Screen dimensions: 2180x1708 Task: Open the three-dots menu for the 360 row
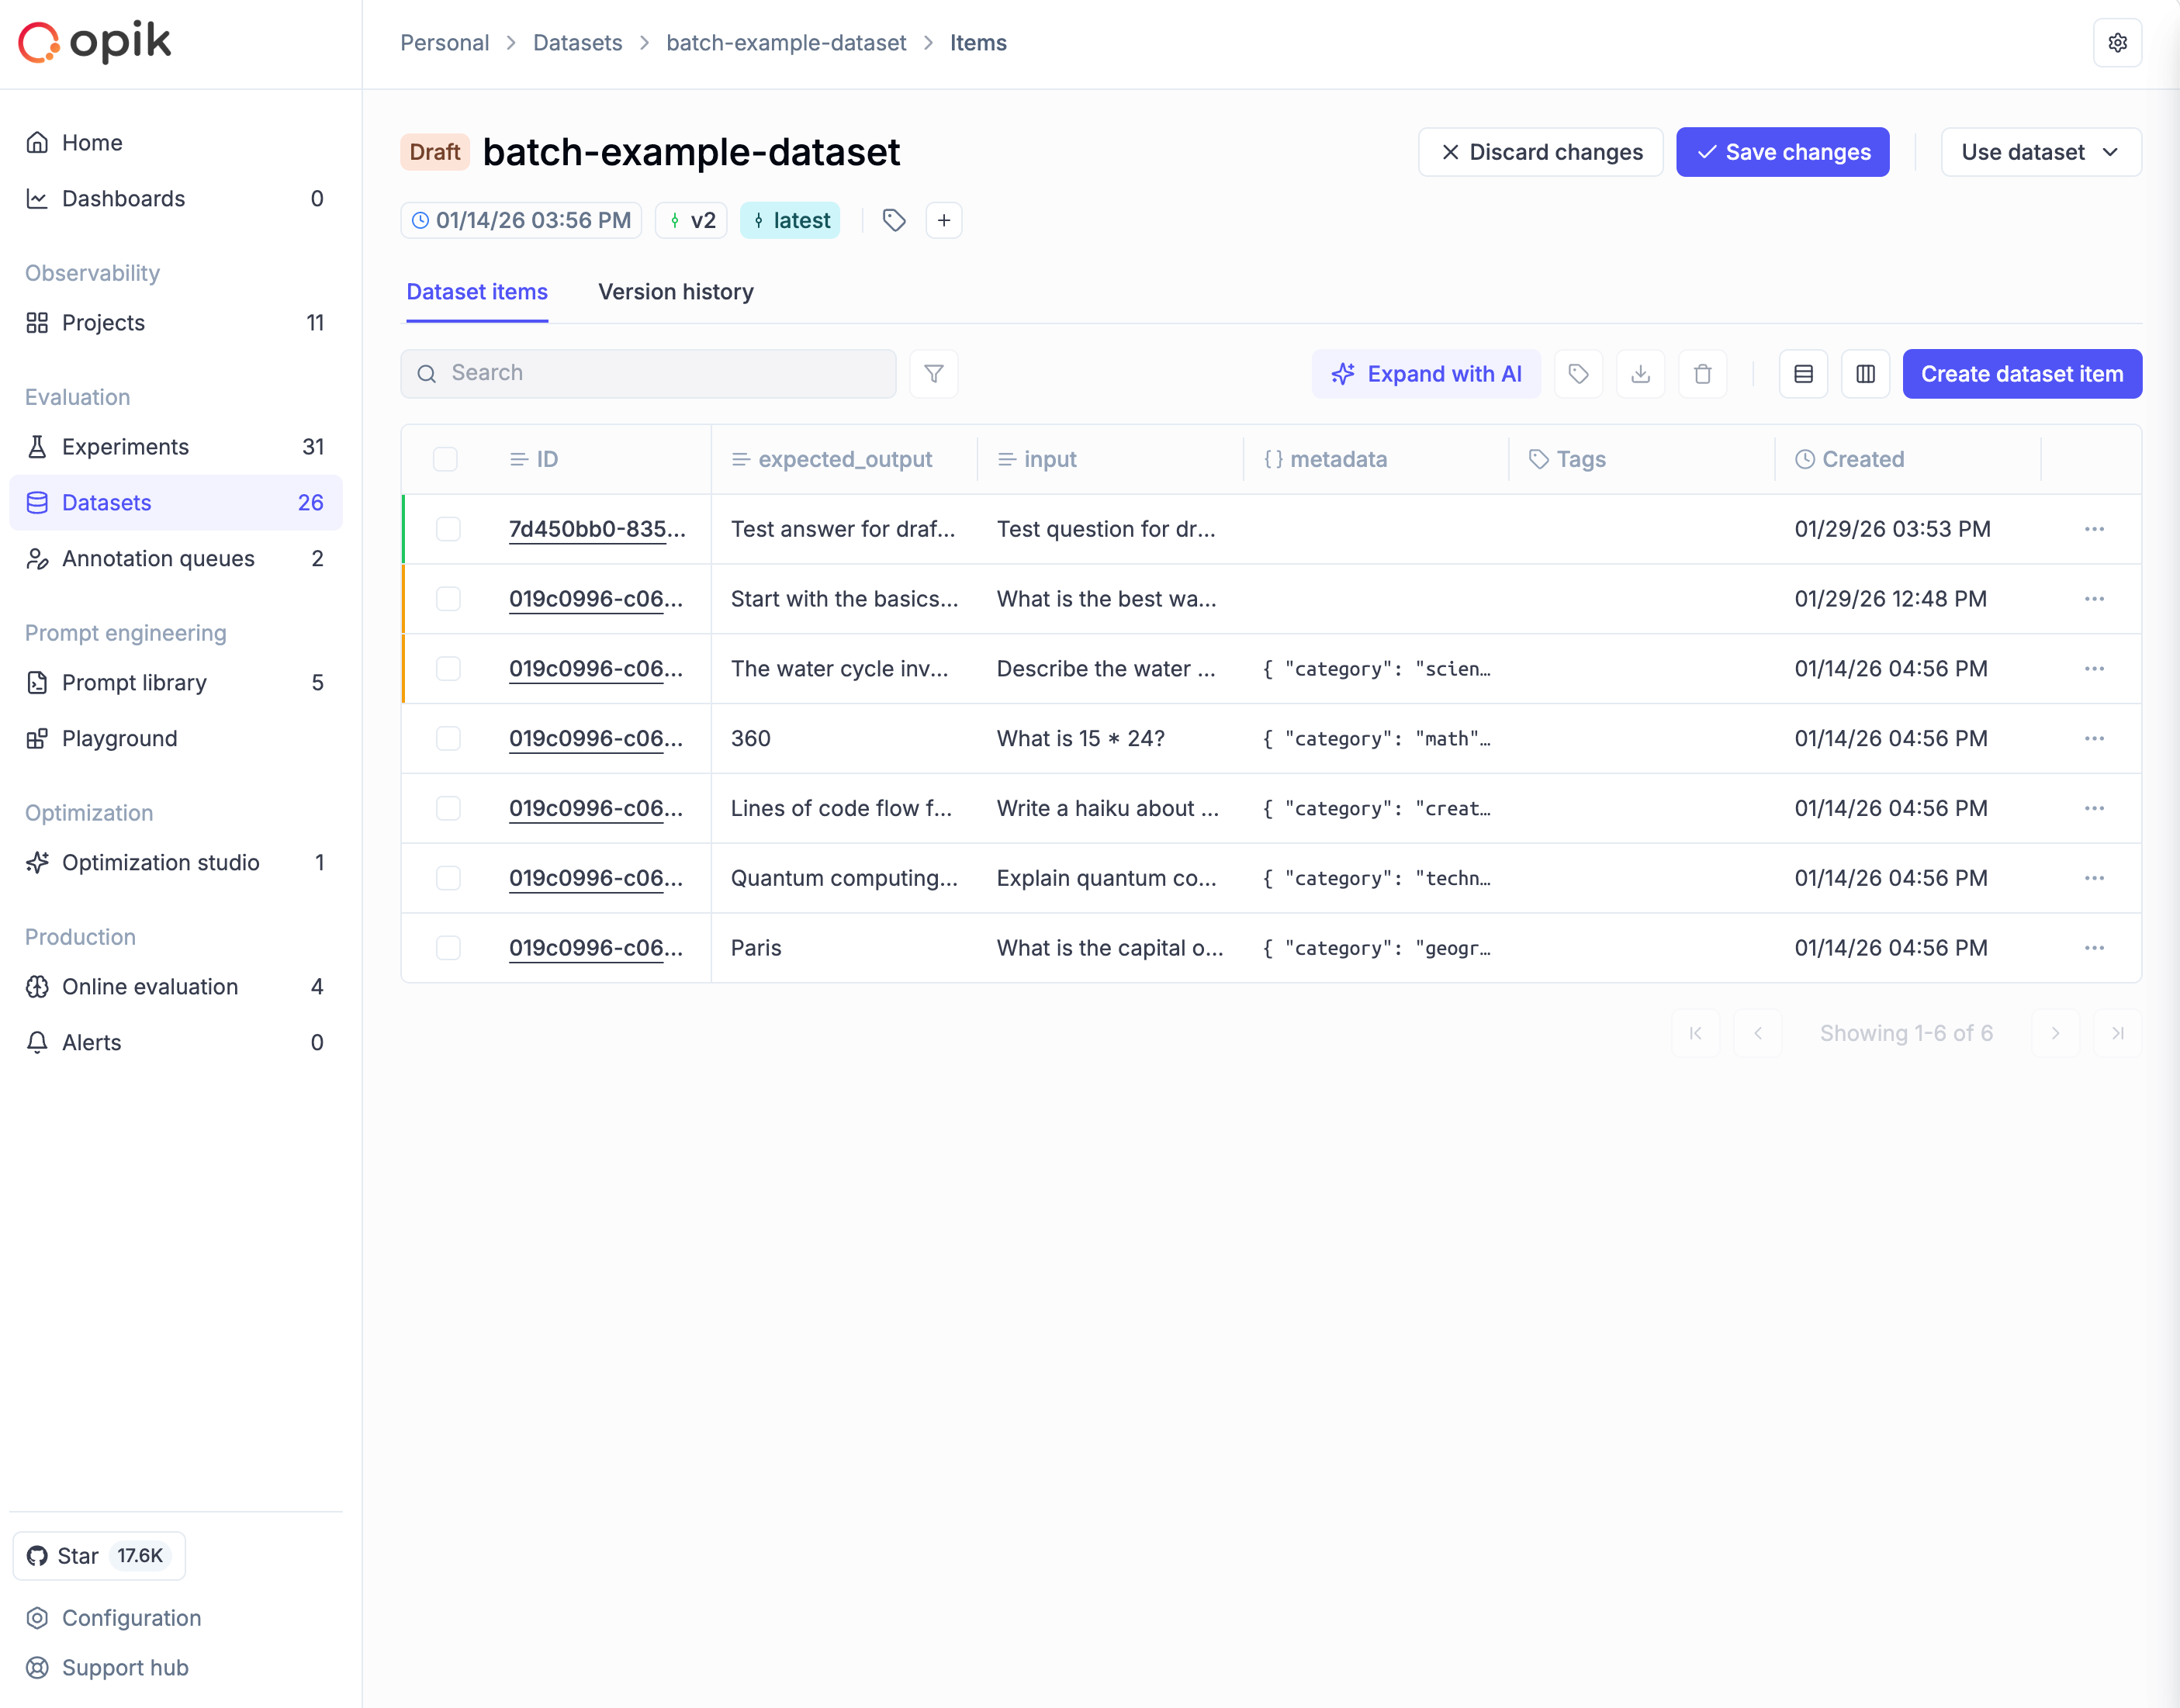(x=2094, y=739)
